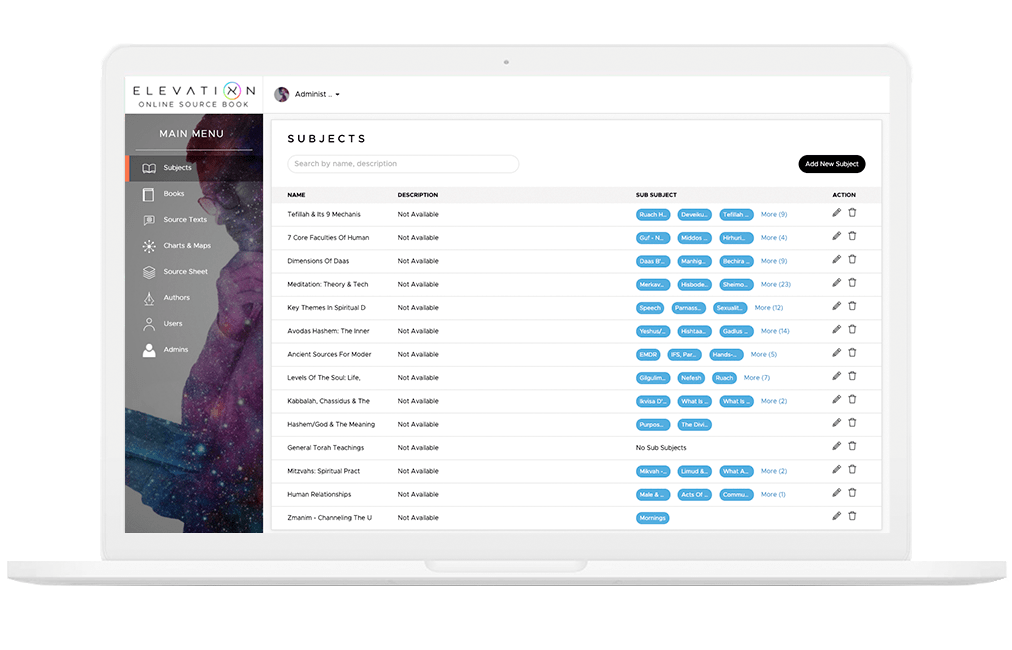The width and height of the screenshot is (1012, 650).
Task: Edit the 7 Core Faculties Of Human row
Action: (836, 236)
